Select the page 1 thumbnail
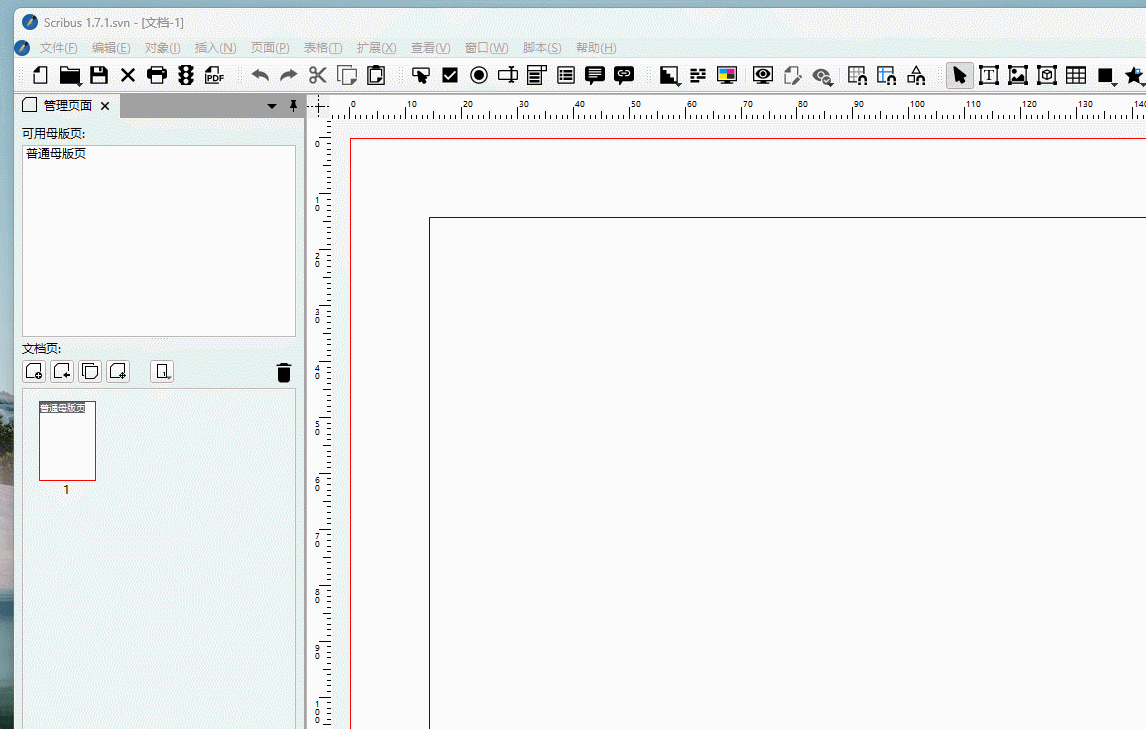This screenshot has height=729, width=1146. tap(67, 441)
